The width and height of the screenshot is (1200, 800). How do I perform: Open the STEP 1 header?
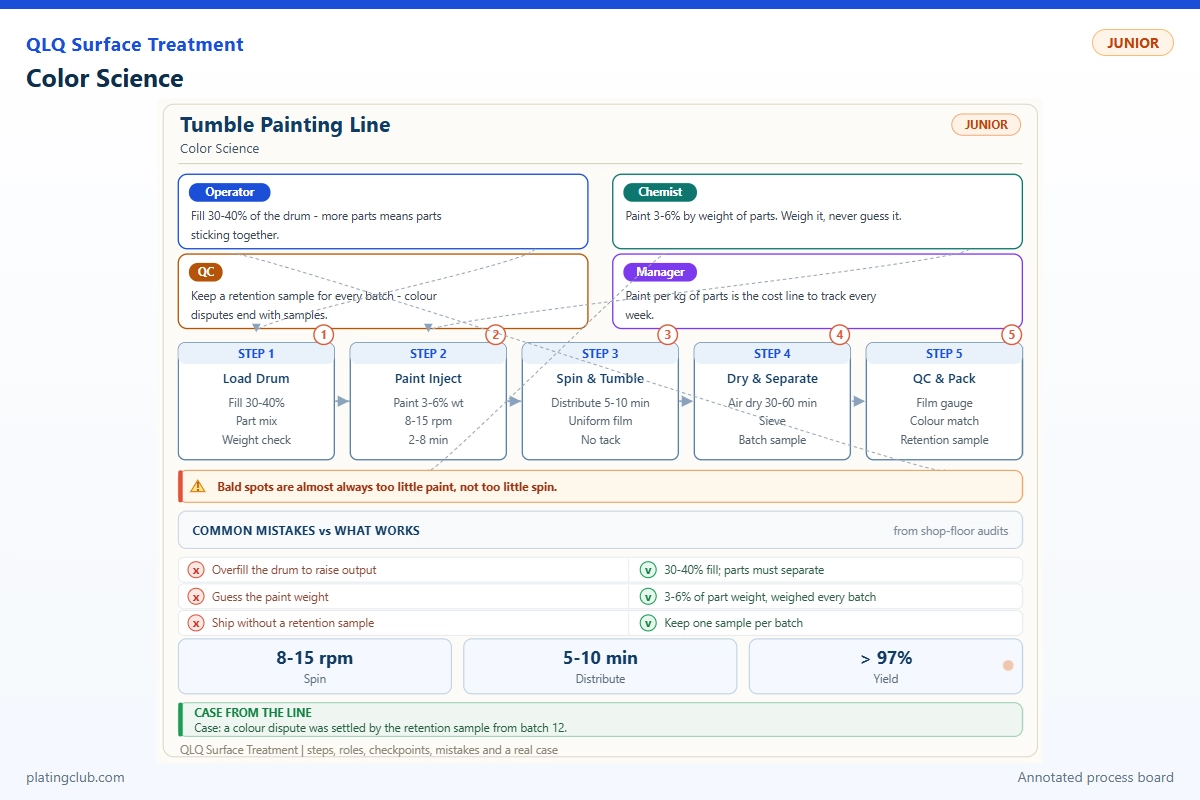pyautogui.click(x=256, y=353)
